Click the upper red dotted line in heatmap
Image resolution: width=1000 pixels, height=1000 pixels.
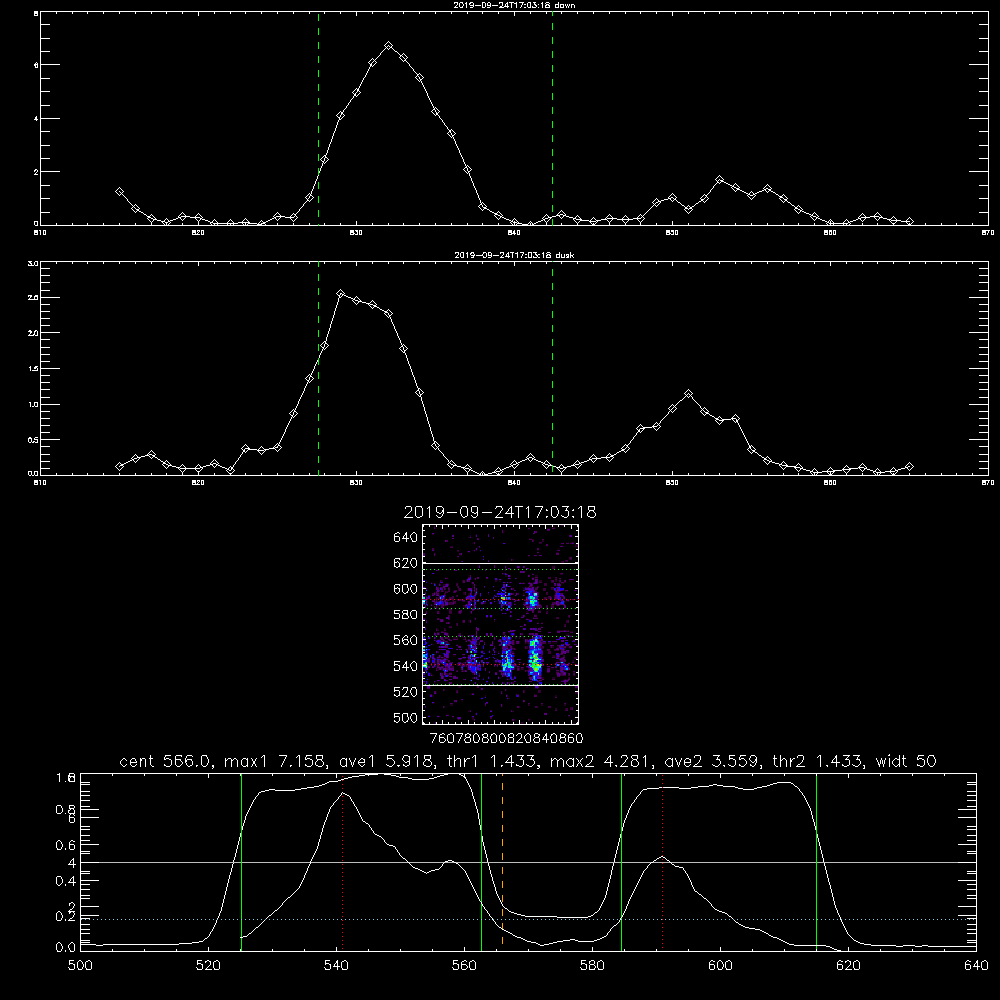[x=501, y=601]
